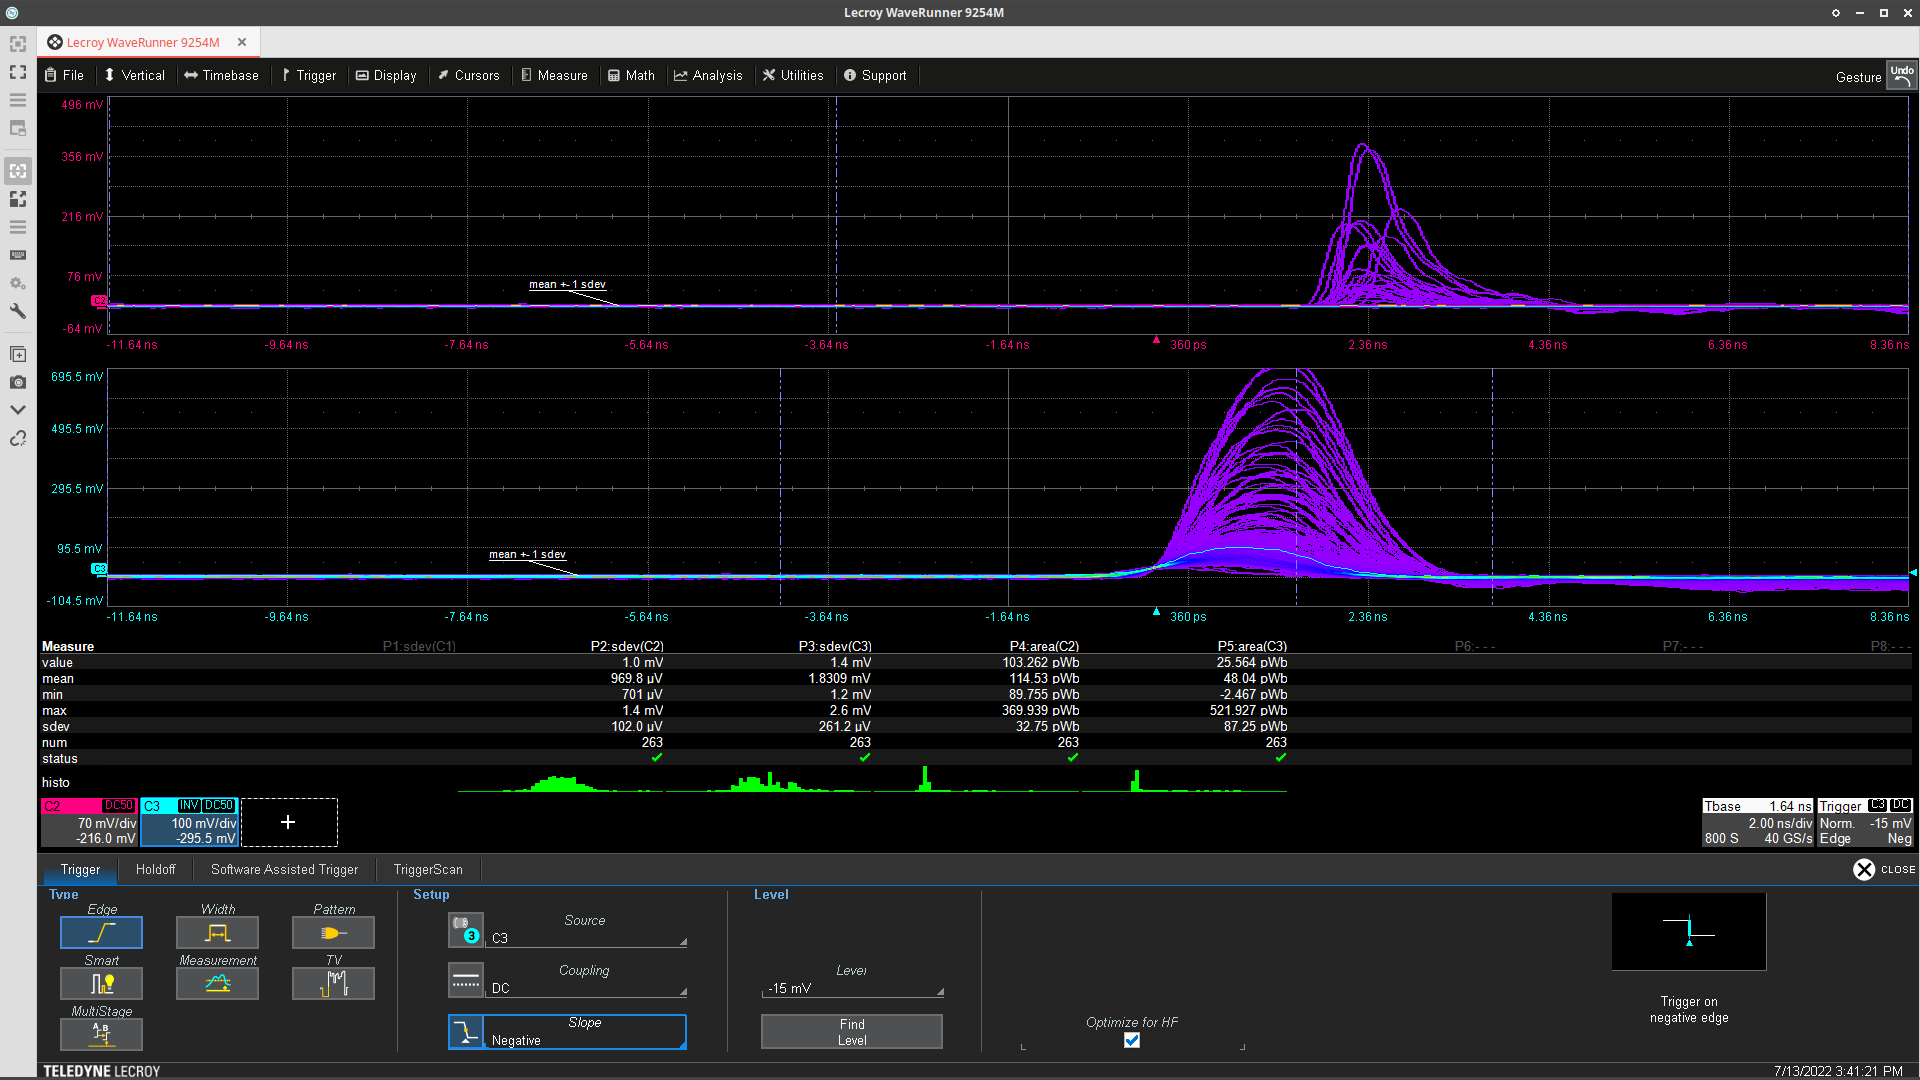Click the window settings gear icon
The width and height of the screenshot is (1920, 1080).
[1836, 13]
